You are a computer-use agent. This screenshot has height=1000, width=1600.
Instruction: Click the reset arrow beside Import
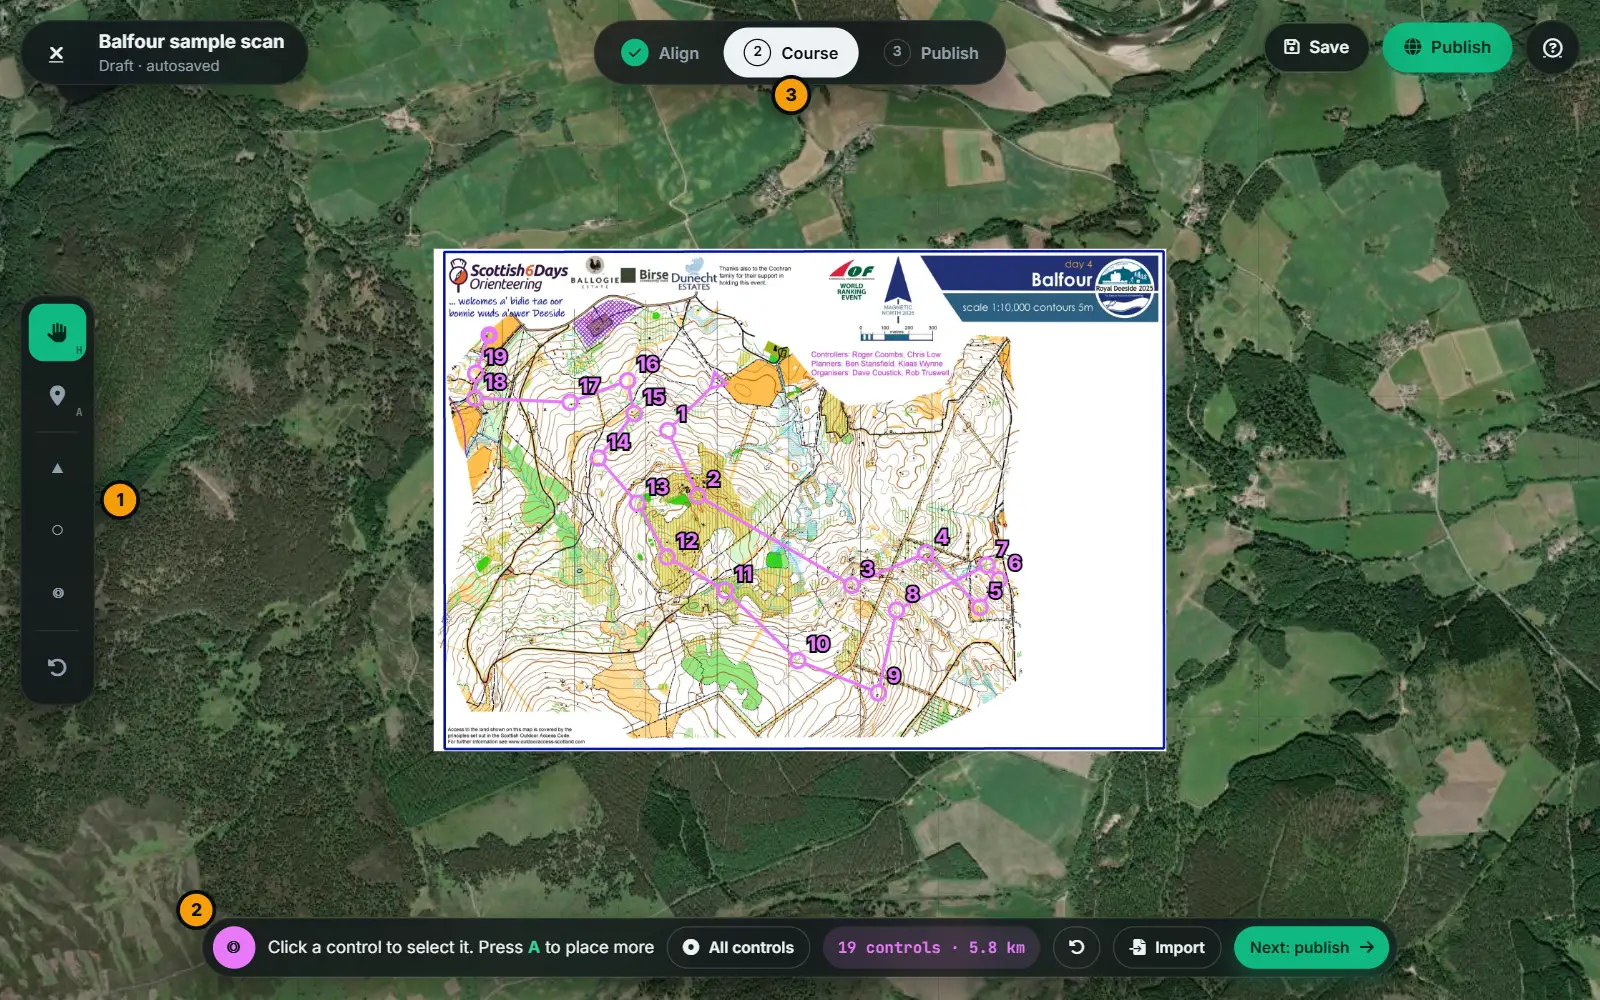click(x=1076, y=947)
